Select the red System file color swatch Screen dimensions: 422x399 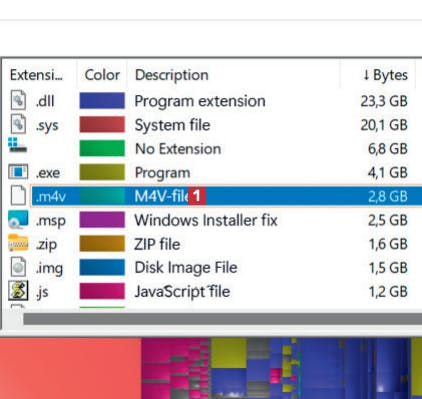coord(102,125)
